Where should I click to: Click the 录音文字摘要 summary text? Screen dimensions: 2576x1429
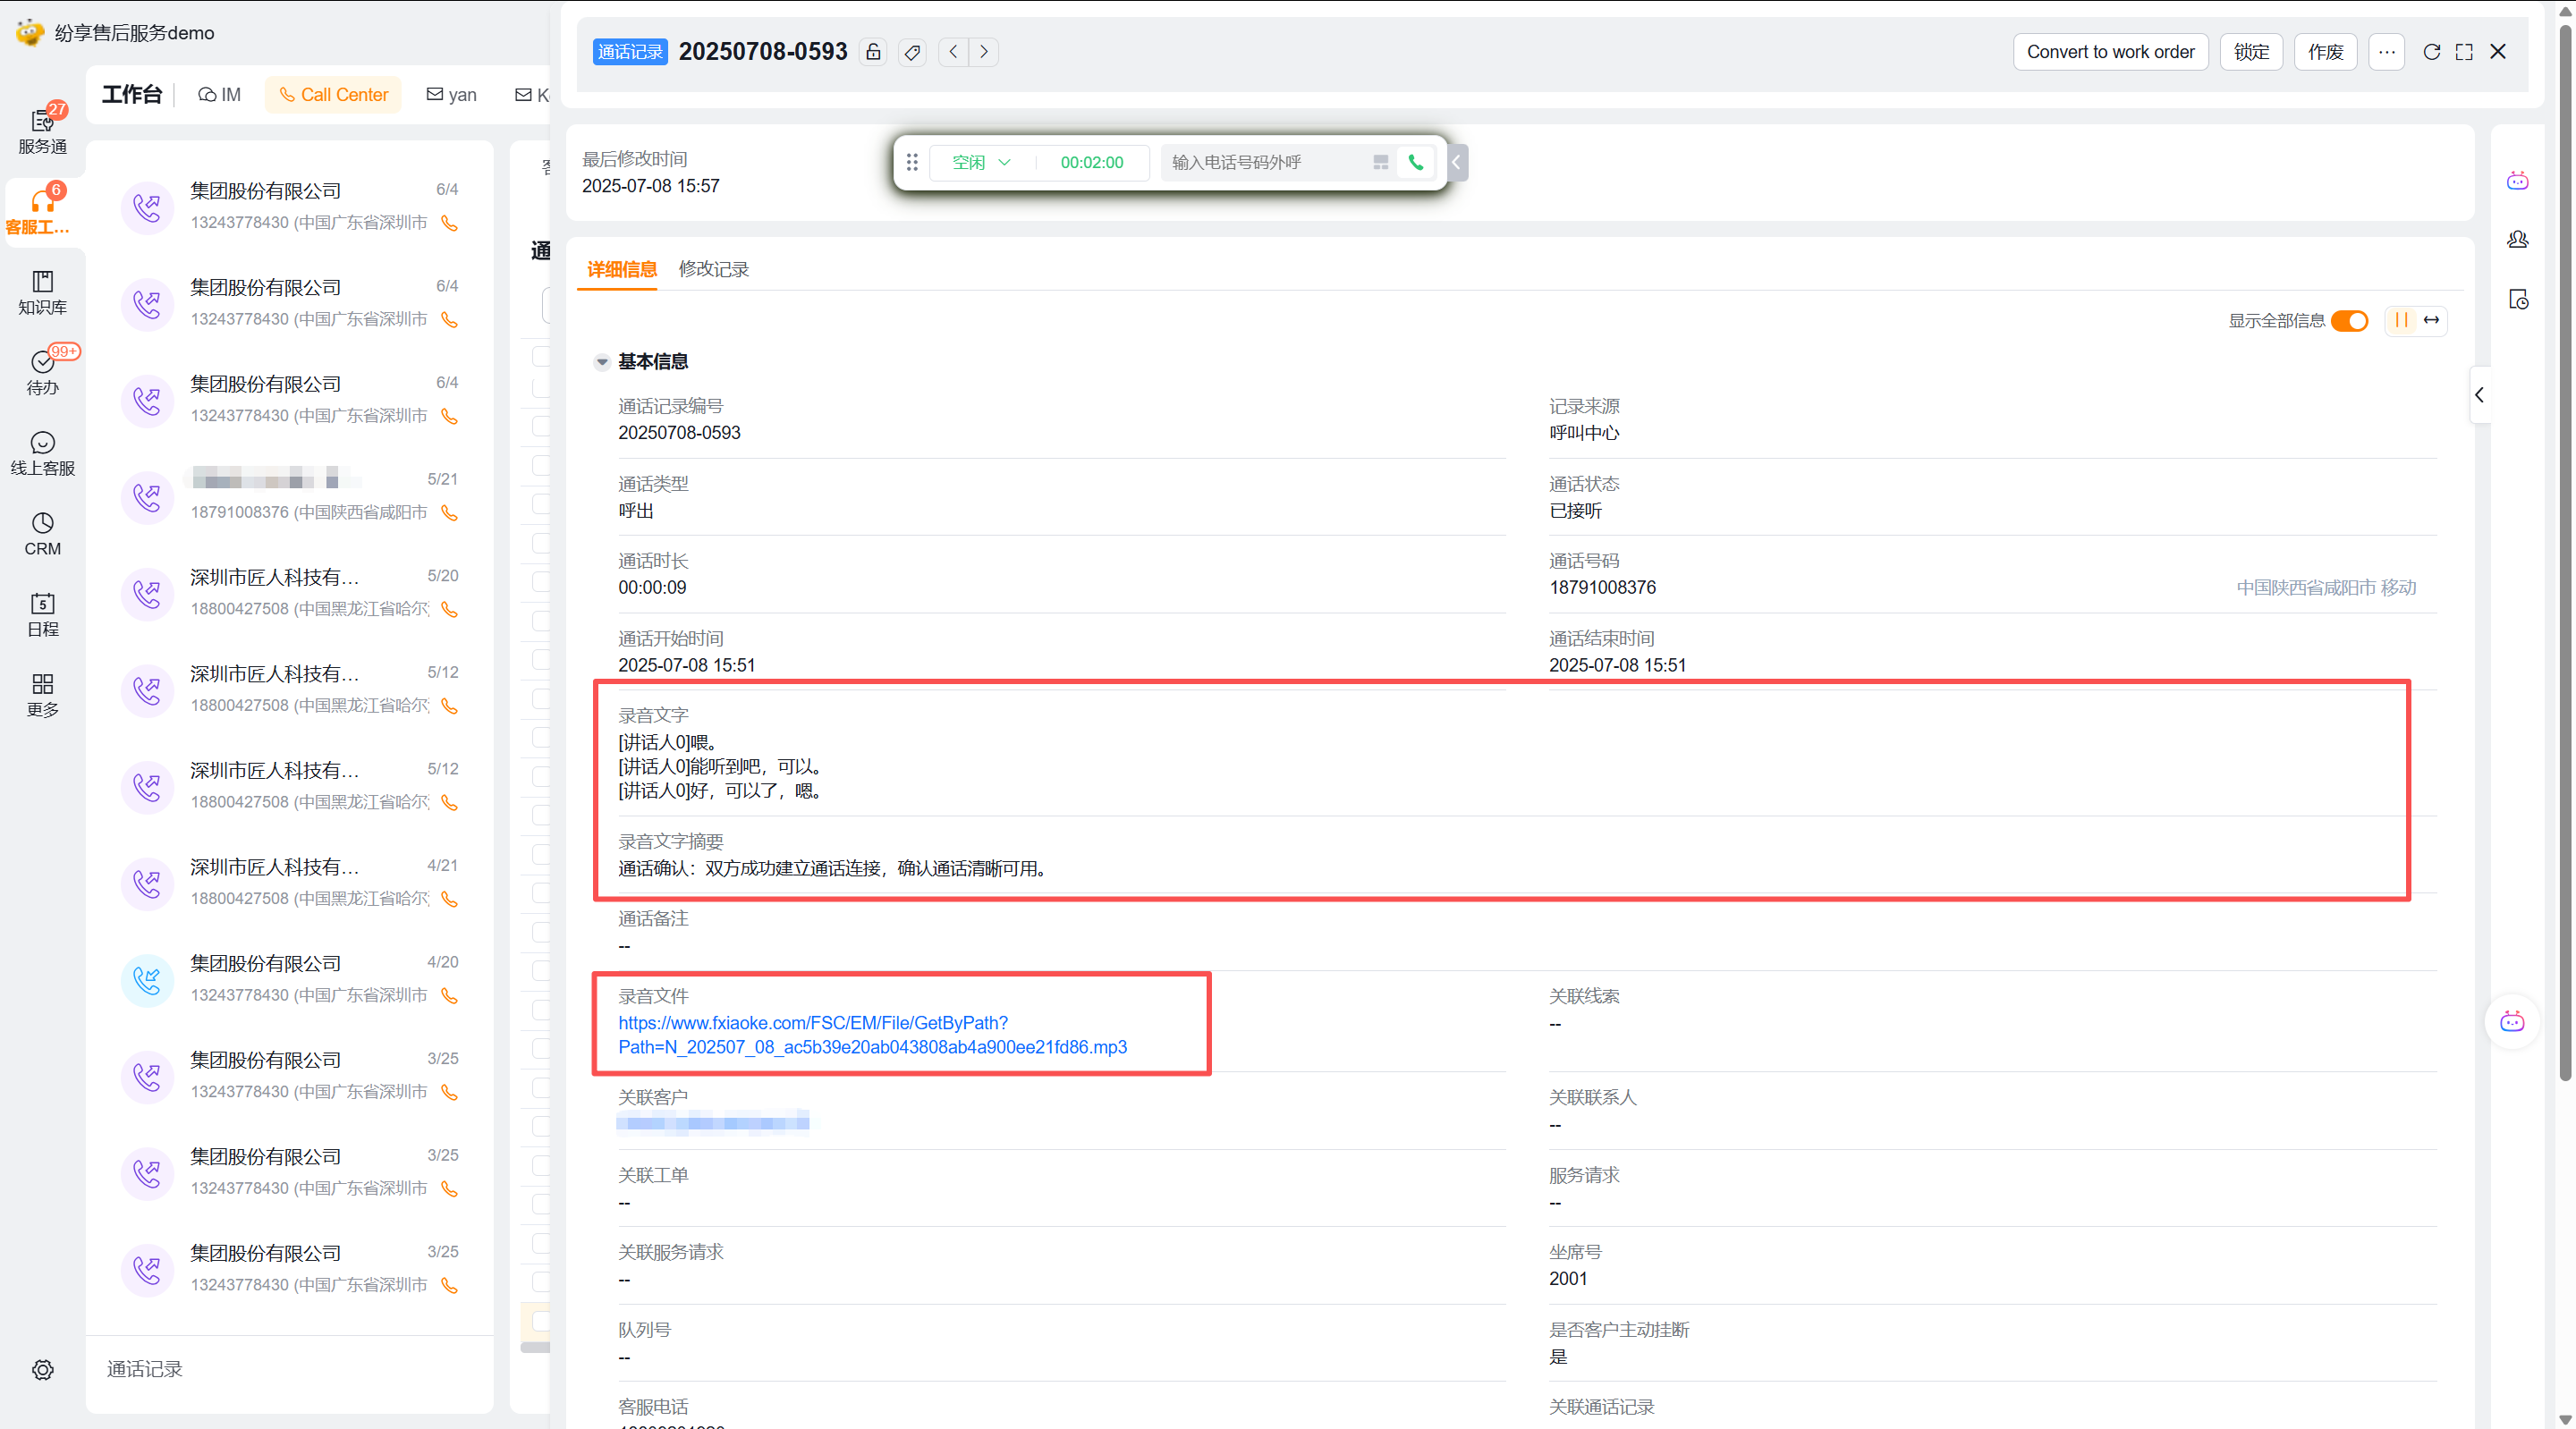[833, 869]
